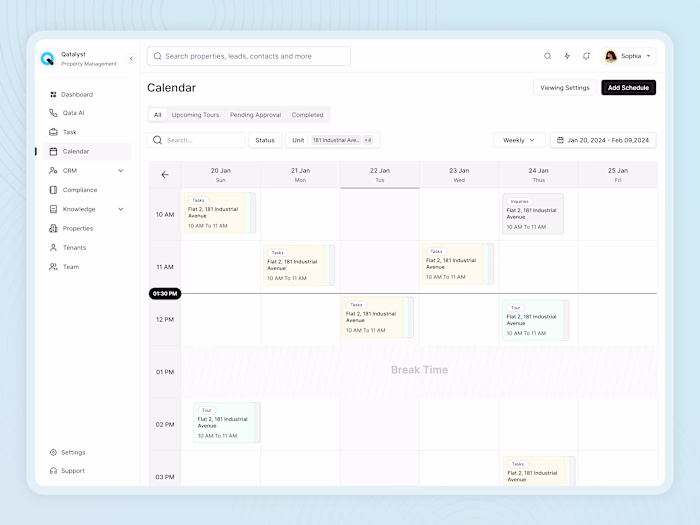Click the top-right search magnifier icon
The height and width of the screenshot is (525, 700).
tap(547, 56)
